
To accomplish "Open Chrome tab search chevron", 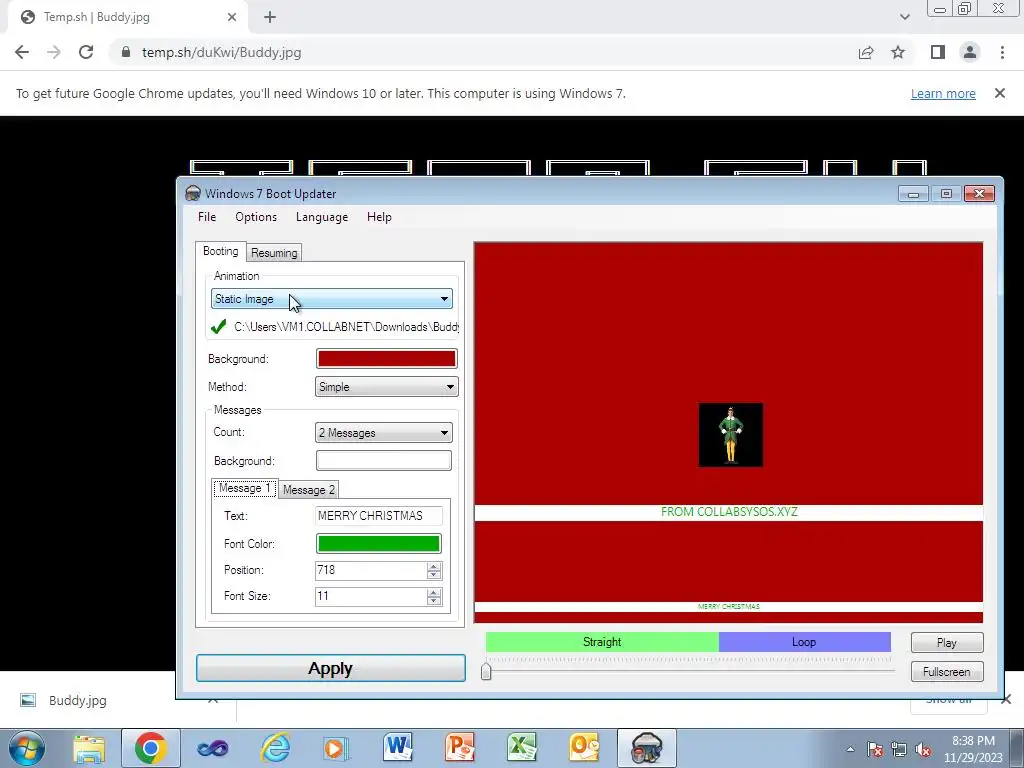I will pyautogui.click(x=904, y=17).
